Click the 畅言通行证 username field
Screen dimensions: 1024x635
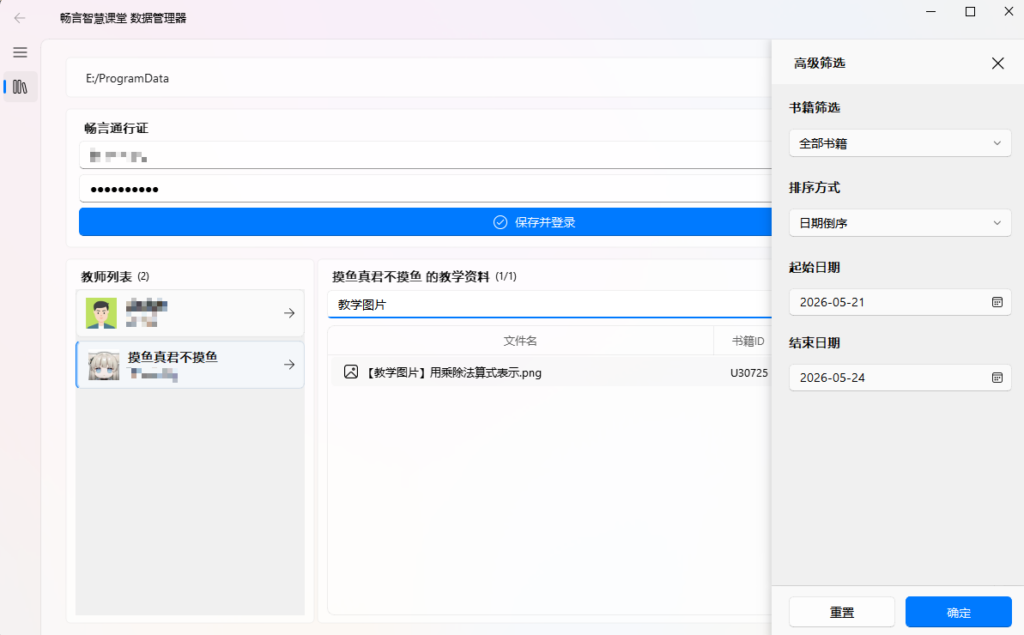pyautogui.click(x=425, y=155)
